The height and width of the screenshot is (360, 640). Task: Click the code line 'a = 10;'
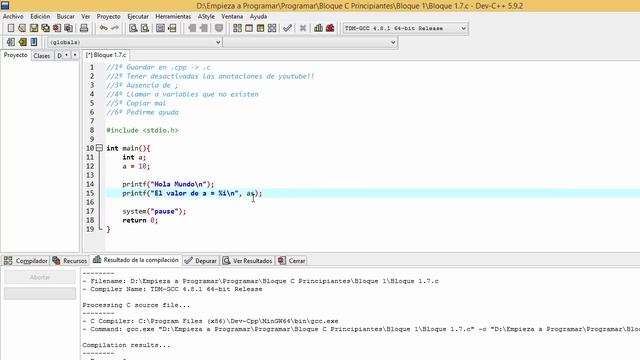[x=136, y=166]
